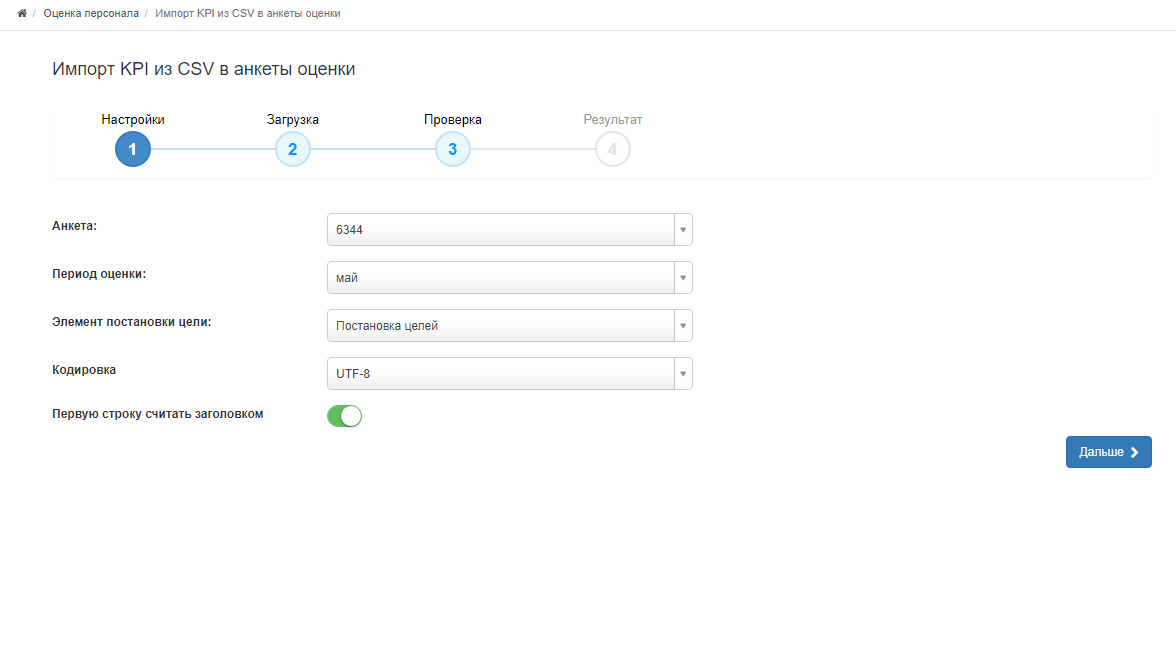
Task: Expand Анкета list with its arrow
Action: point(682,229)
